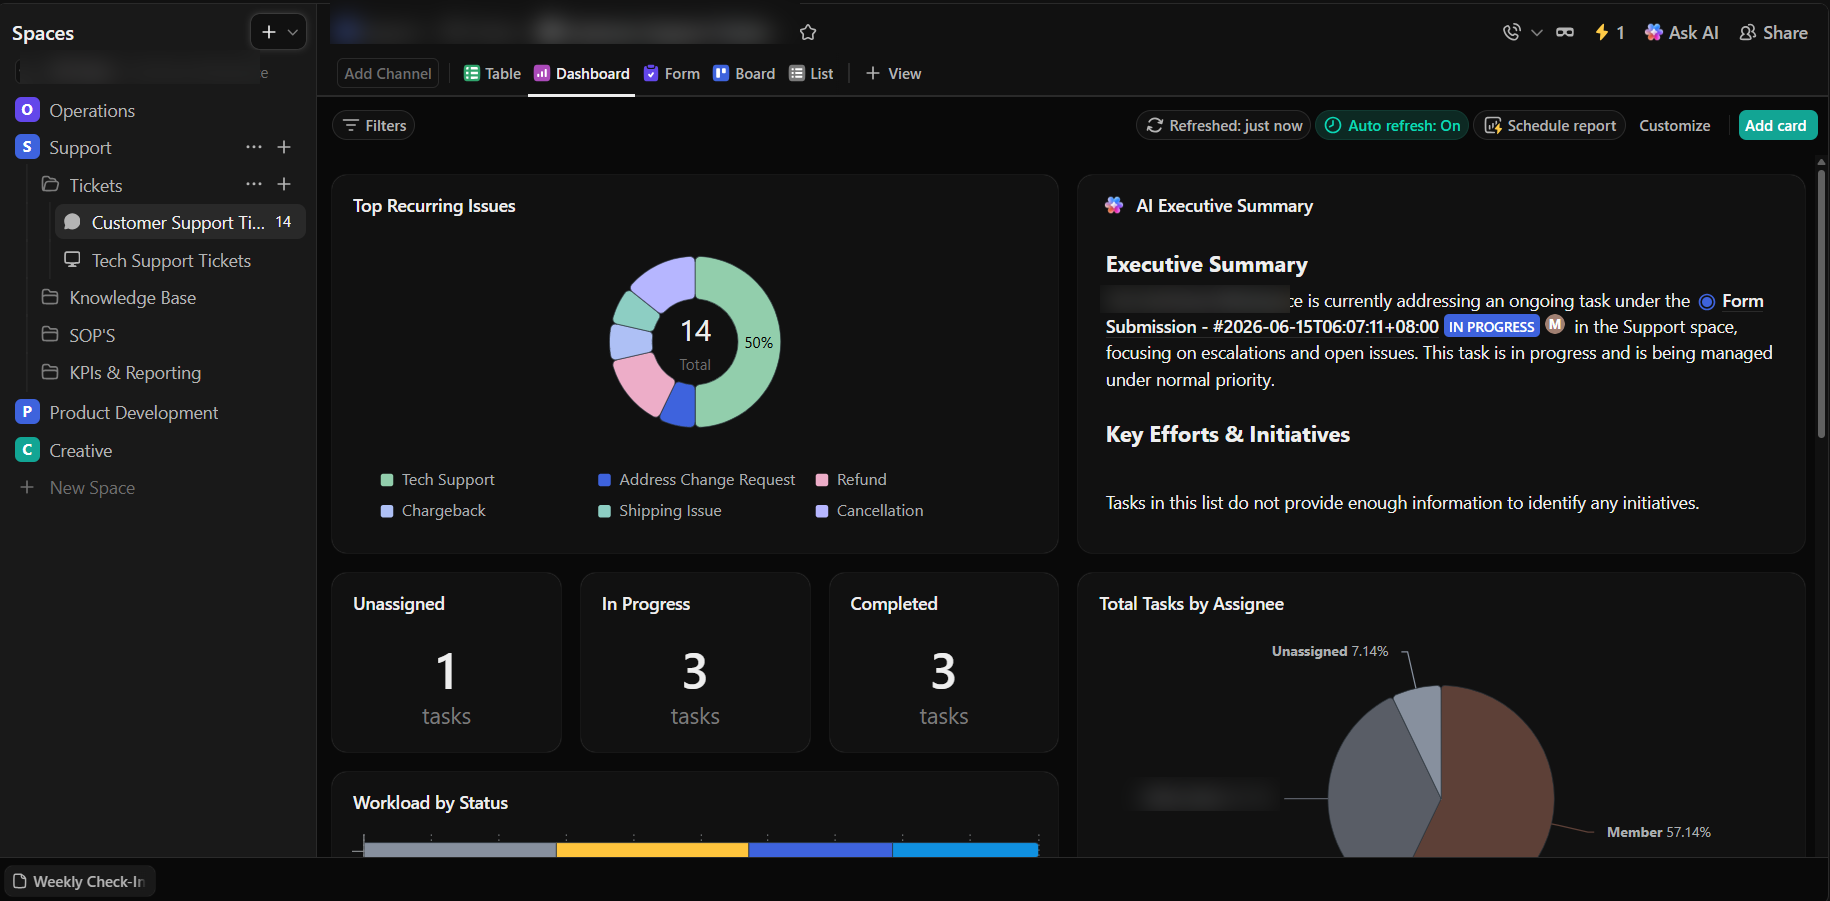Expand the Spaces plus dropdown arrow
This screenshot has width=1830, height=901.
tap(293, 33)
